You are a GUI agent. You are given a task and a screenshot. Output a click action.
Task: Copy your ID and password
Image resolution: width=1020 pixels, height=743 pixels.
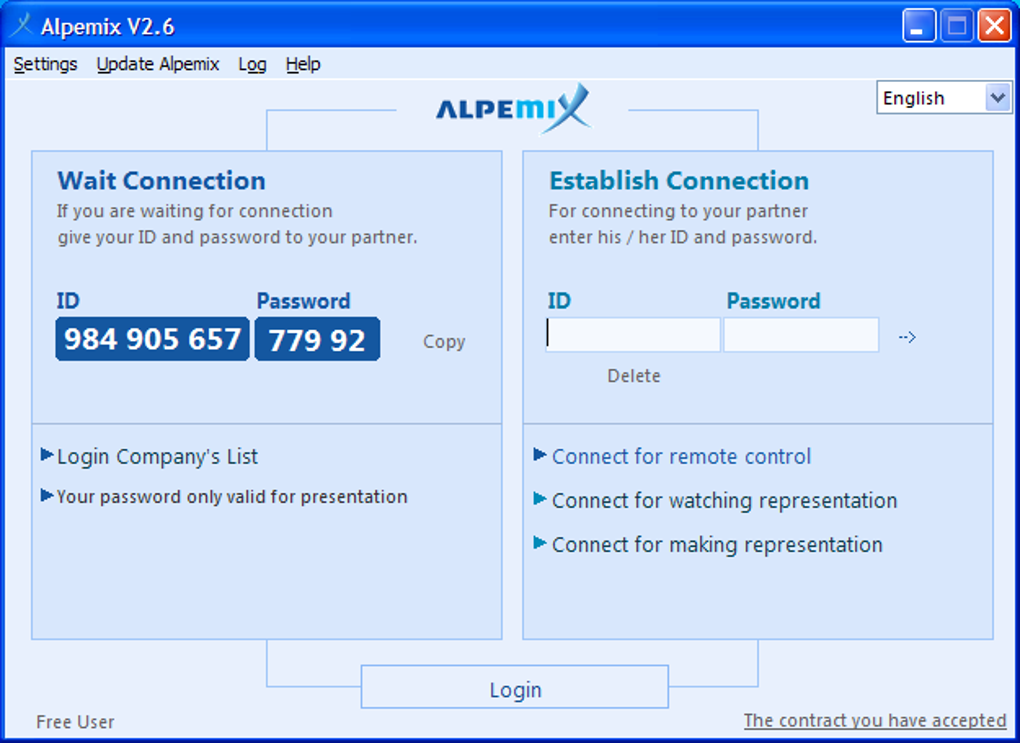click(x=443, y=341)
